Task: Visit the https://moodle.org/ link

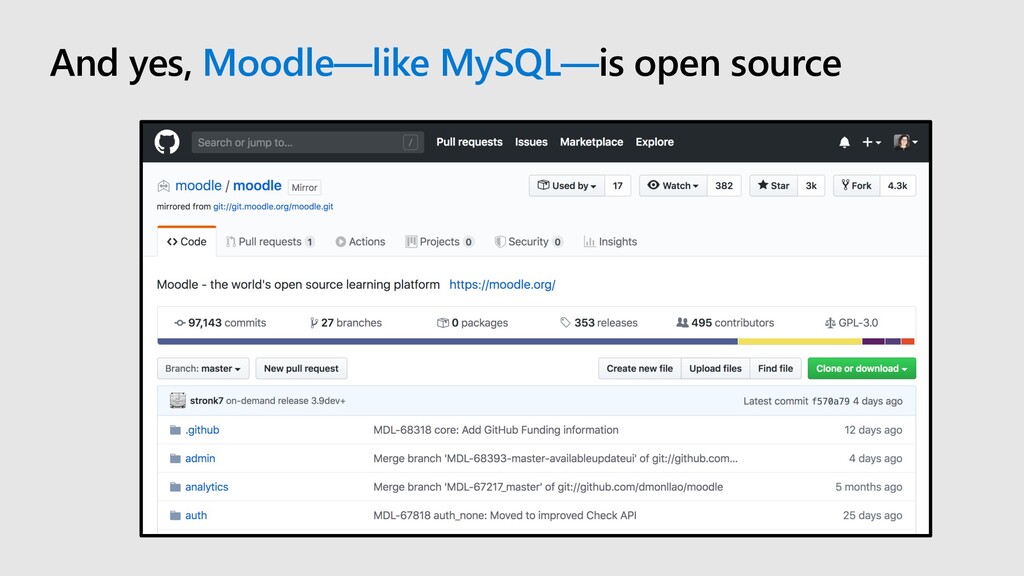Action: (x=502, y=285)
